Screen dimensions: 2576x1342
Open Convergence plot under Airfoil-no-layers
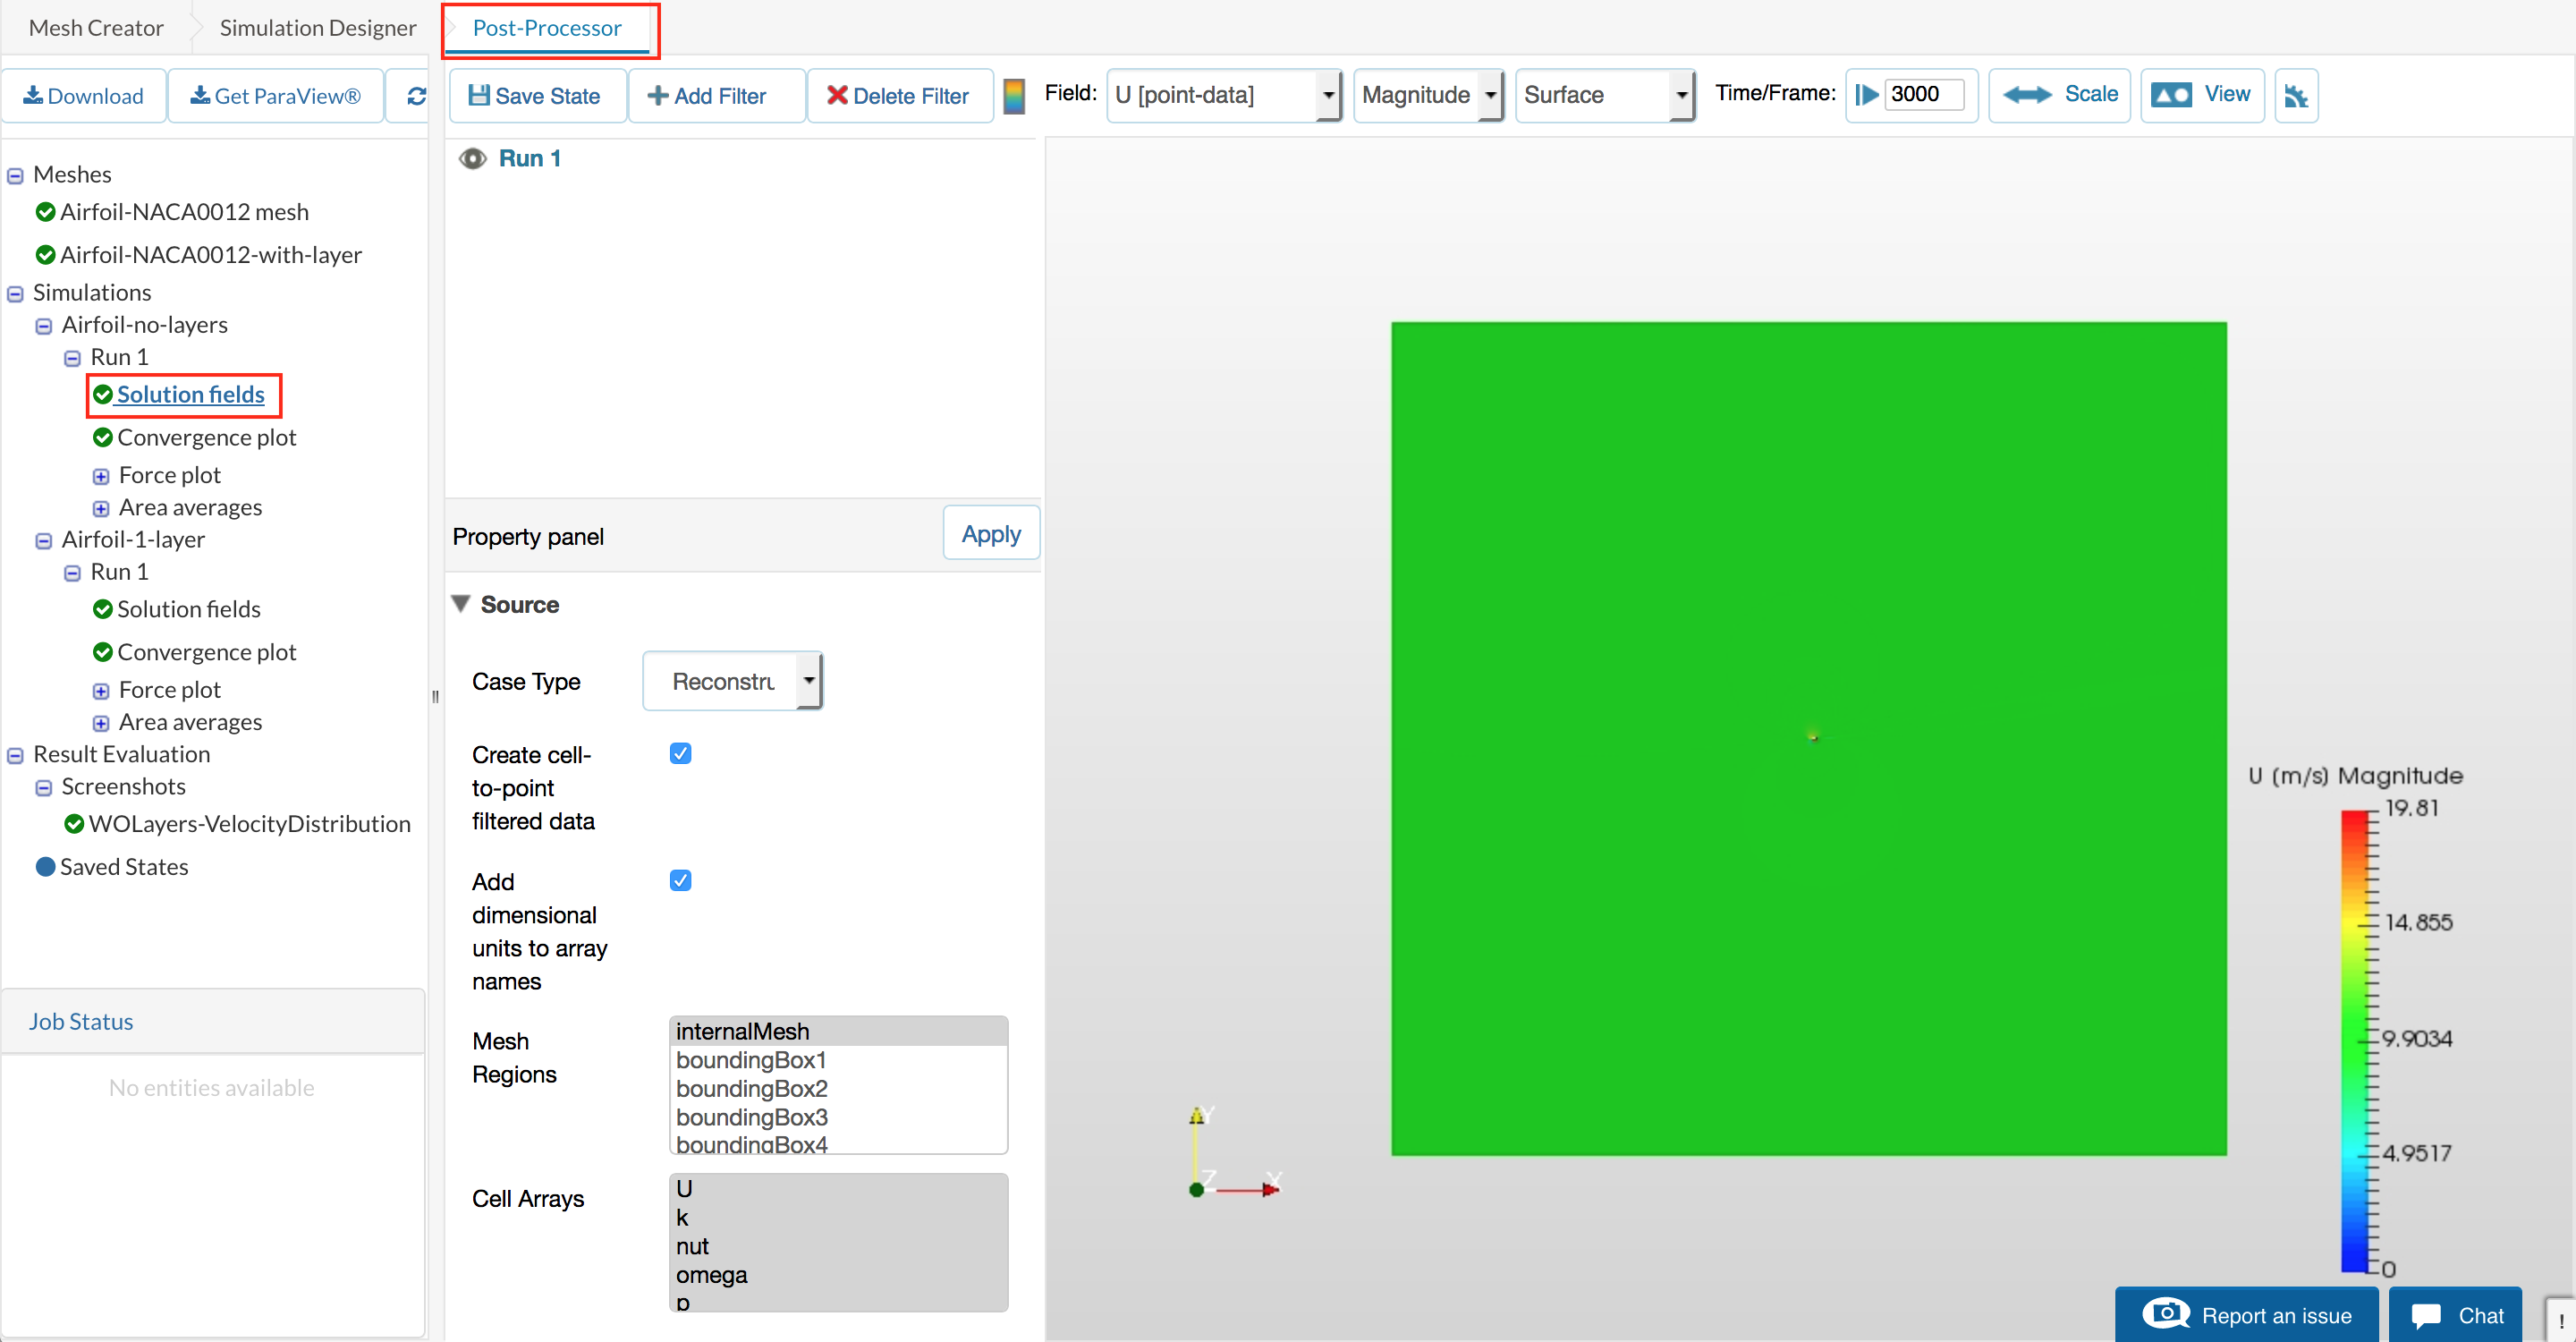(x=206, y=438)
